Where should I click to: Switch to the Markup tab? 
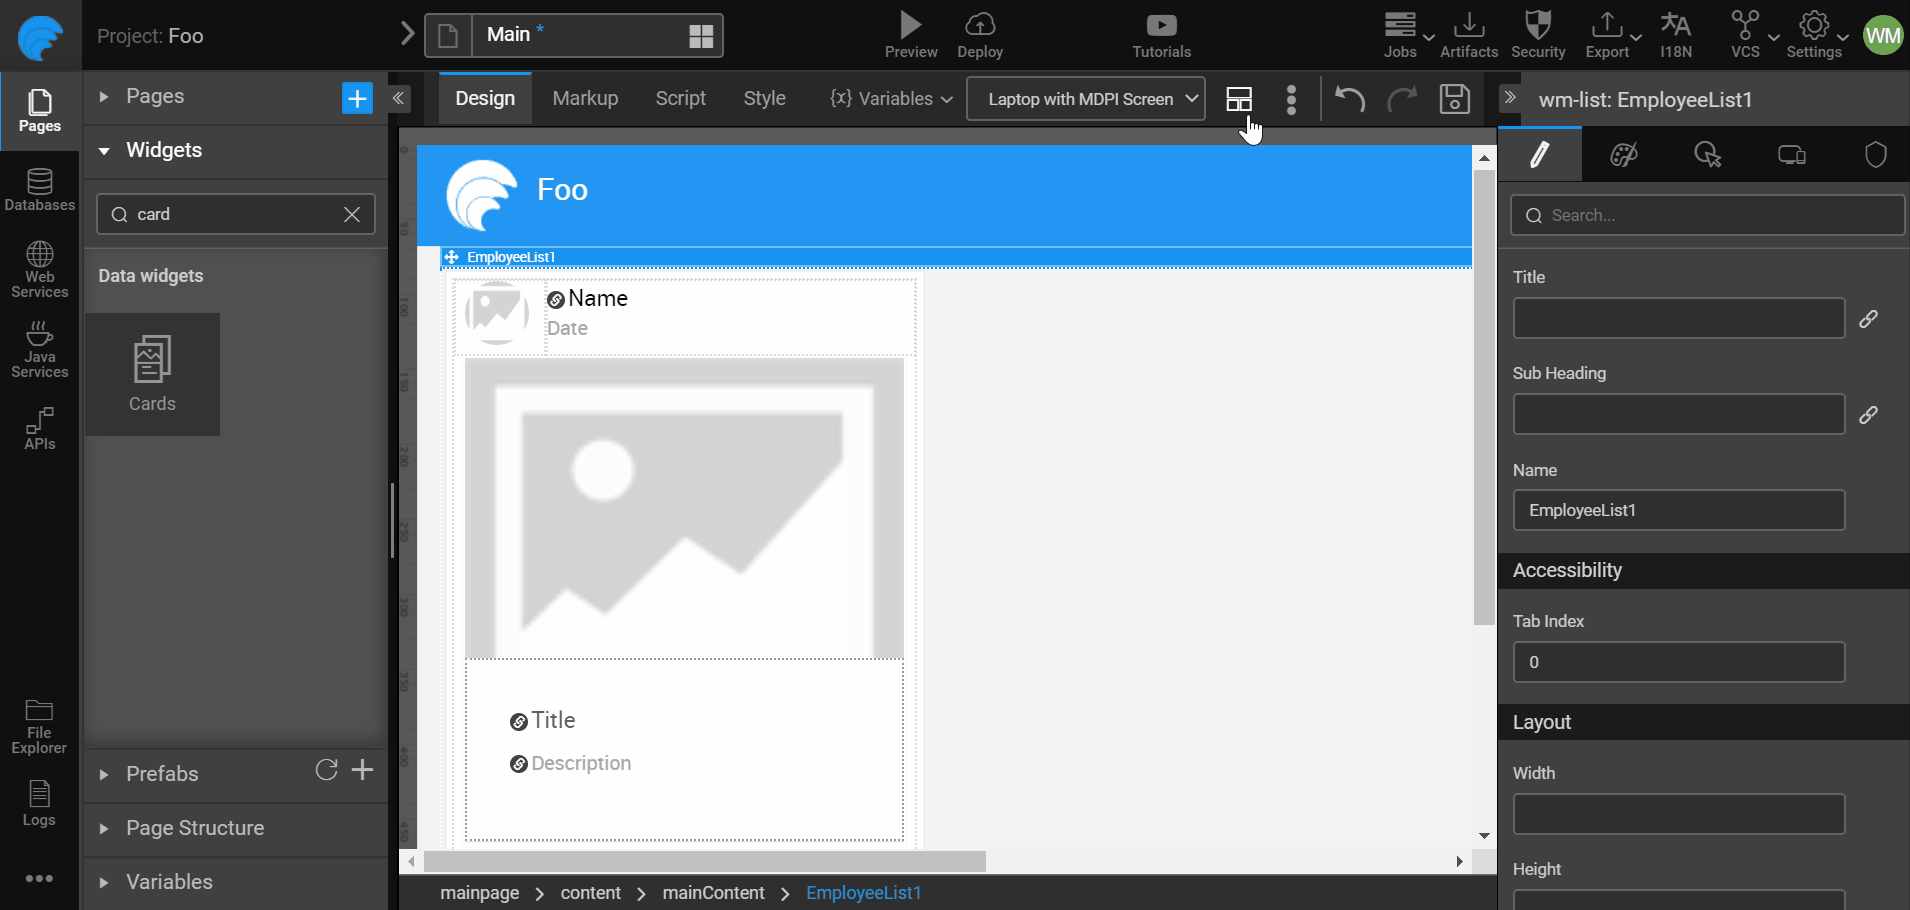click(x=585, y=98)
